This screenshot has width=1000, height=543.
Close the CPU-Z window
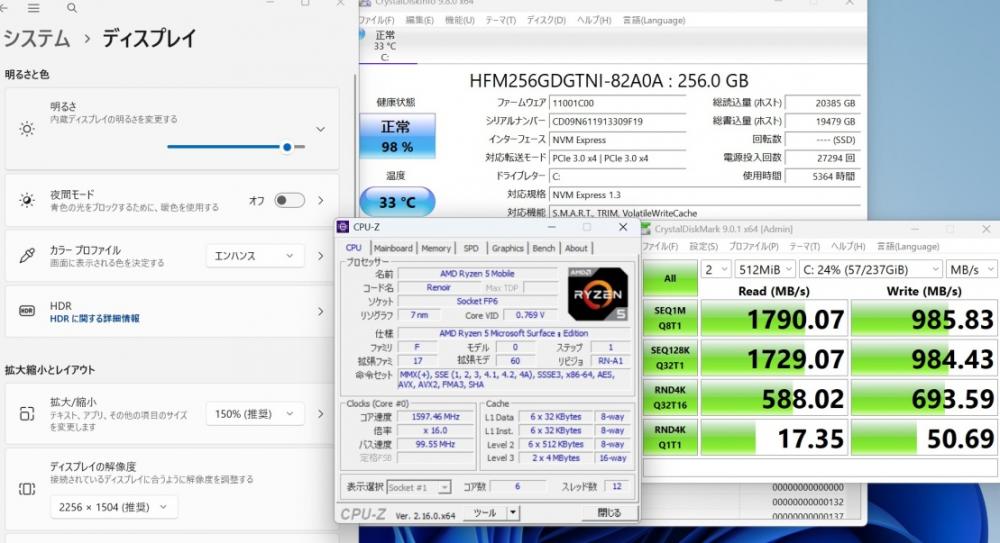tap(623, 227)
